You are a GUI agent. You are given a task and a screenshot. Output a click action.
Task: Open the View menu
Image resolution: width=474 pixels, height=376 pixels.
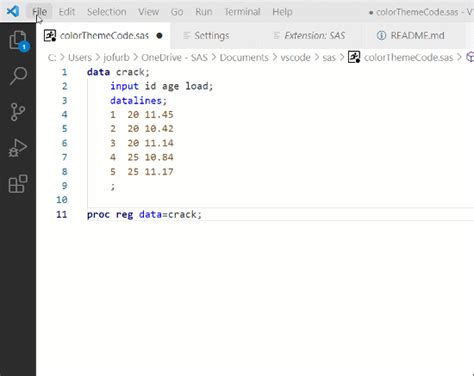click(x=149, y=12)
